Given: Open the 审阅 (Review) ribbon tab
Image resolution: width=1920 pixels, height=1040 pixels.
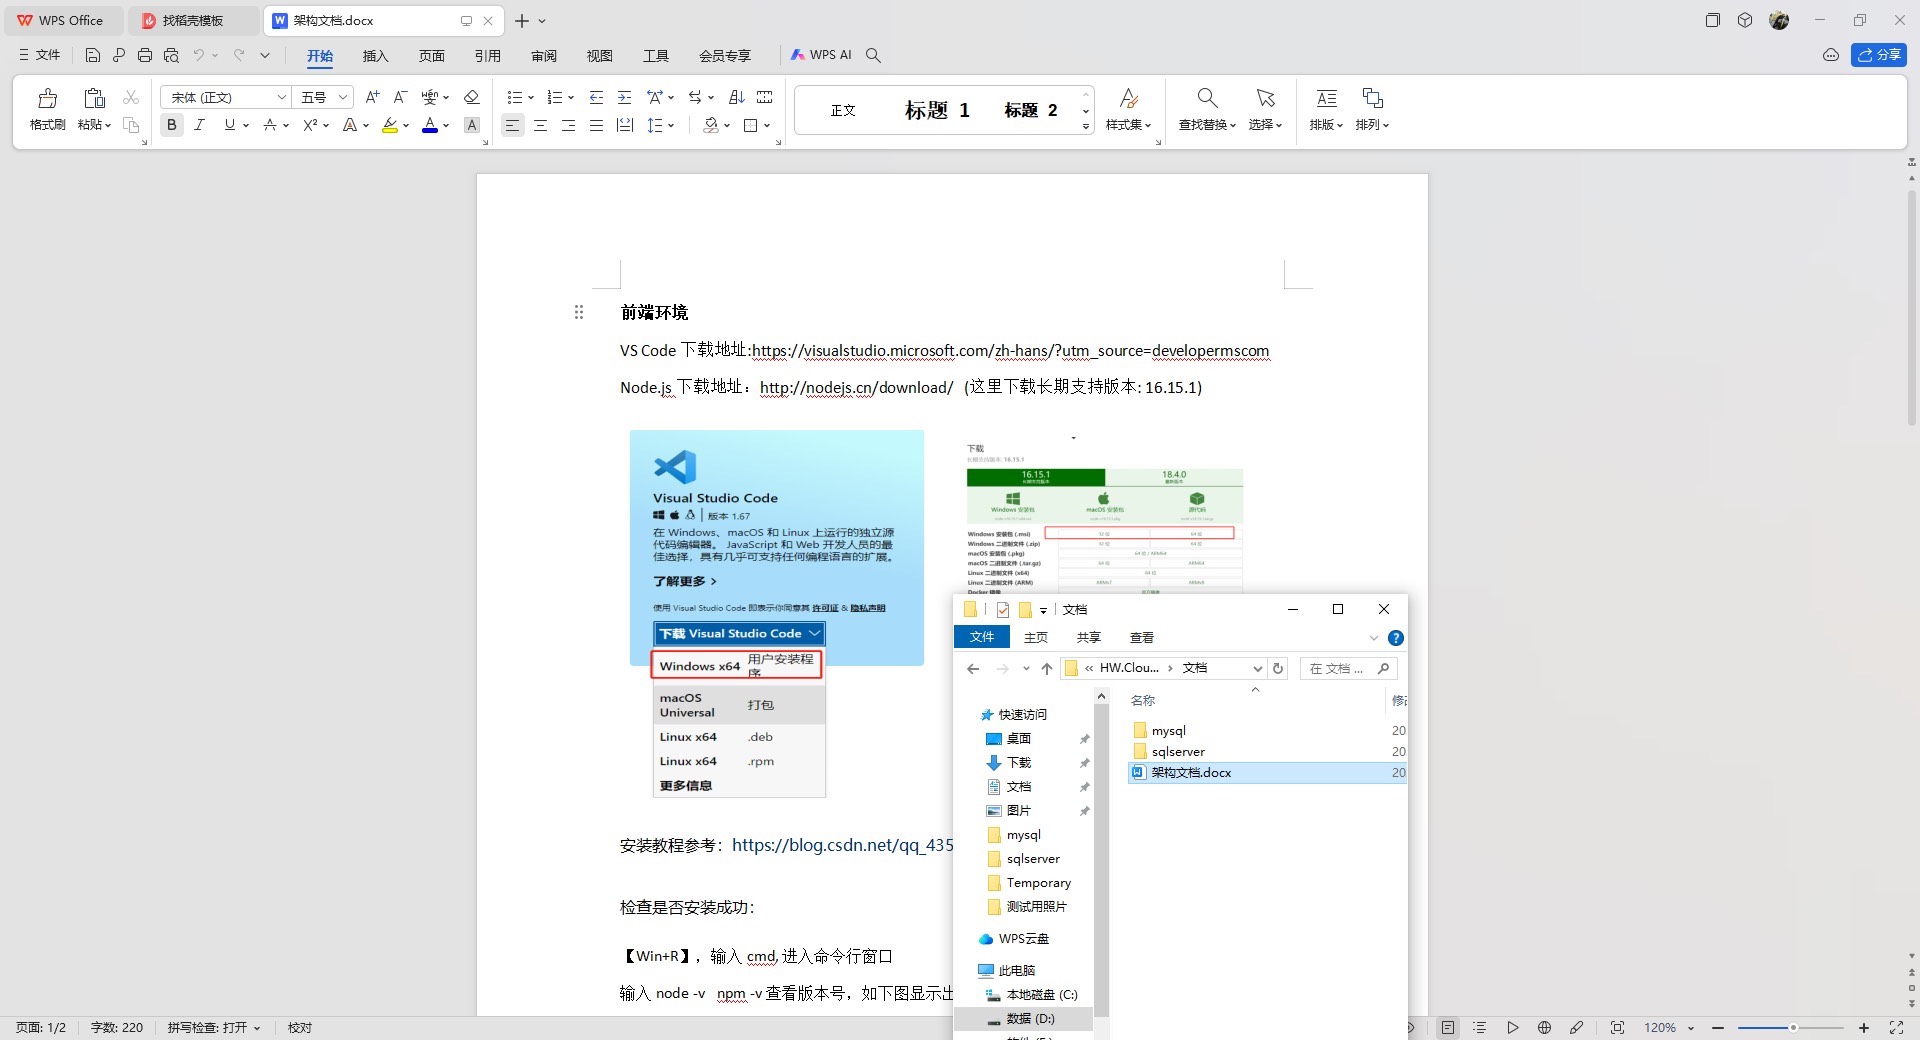Looking at the screenshot, I should (544, 56).
